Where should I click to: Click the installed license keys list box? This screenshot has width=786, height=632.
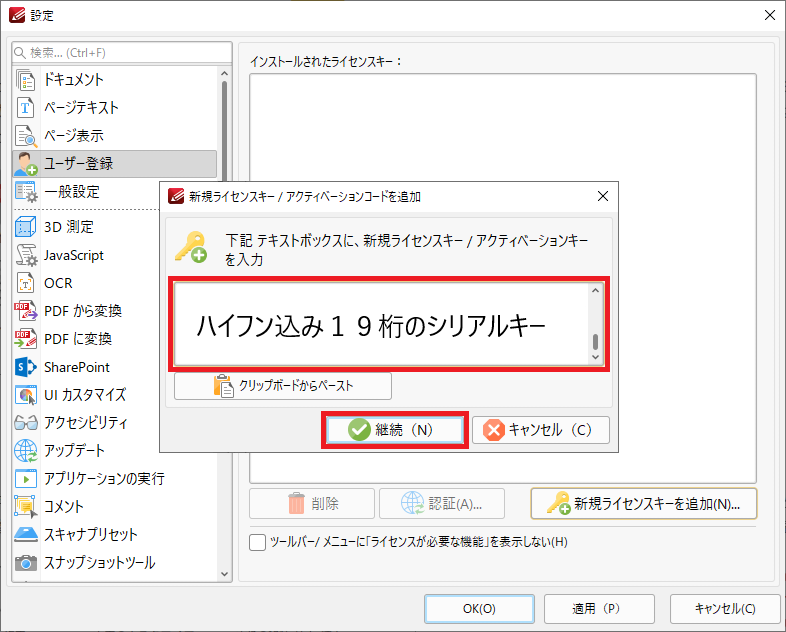click(503, 279)
